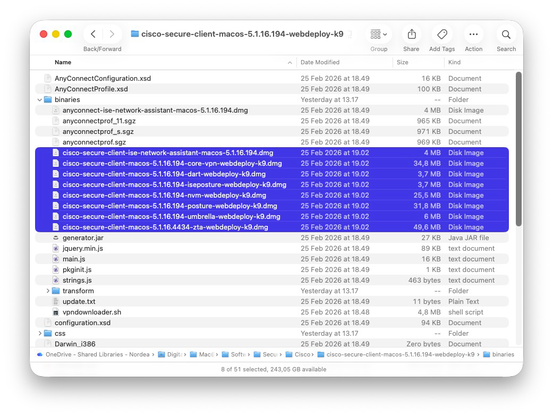This screenshot has width=553, height=416.
Task: Click the 34,8 MB size cell
Action: (427, 163)
